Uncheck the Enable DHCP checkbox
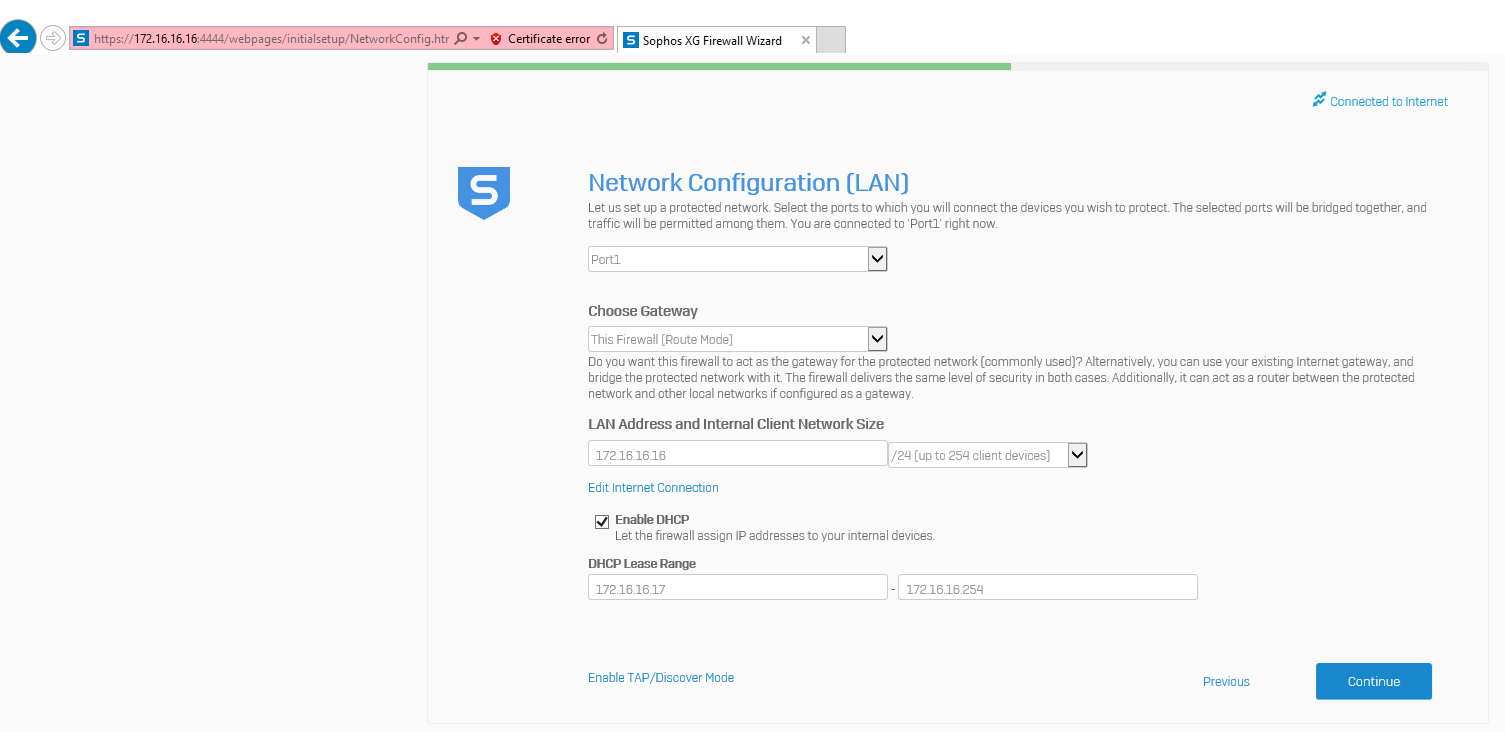The height and width of the screenshot is (732, 1505). click(602, 522)
